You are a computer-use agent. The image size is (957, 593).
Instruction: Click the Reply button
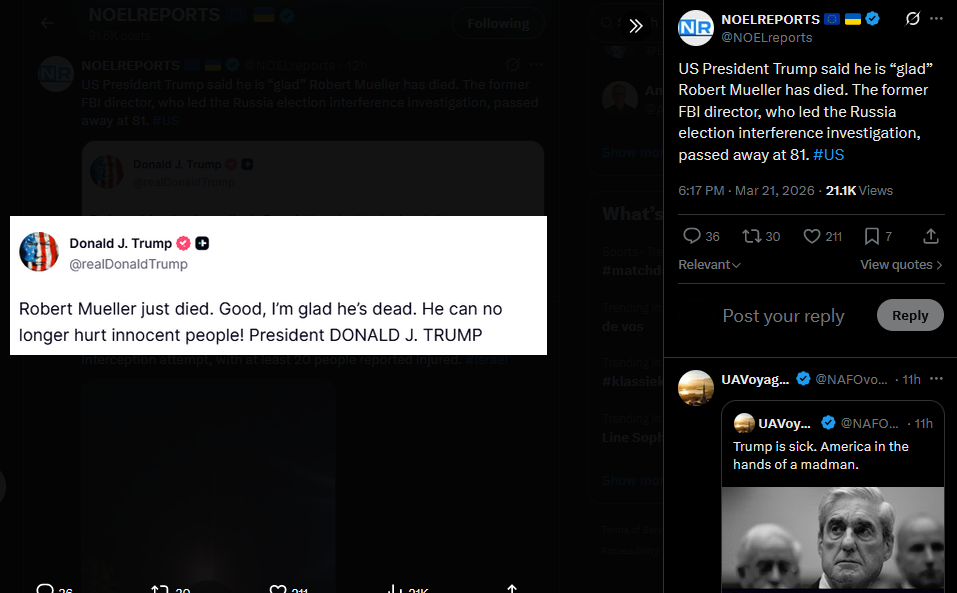tap(910, 315)
